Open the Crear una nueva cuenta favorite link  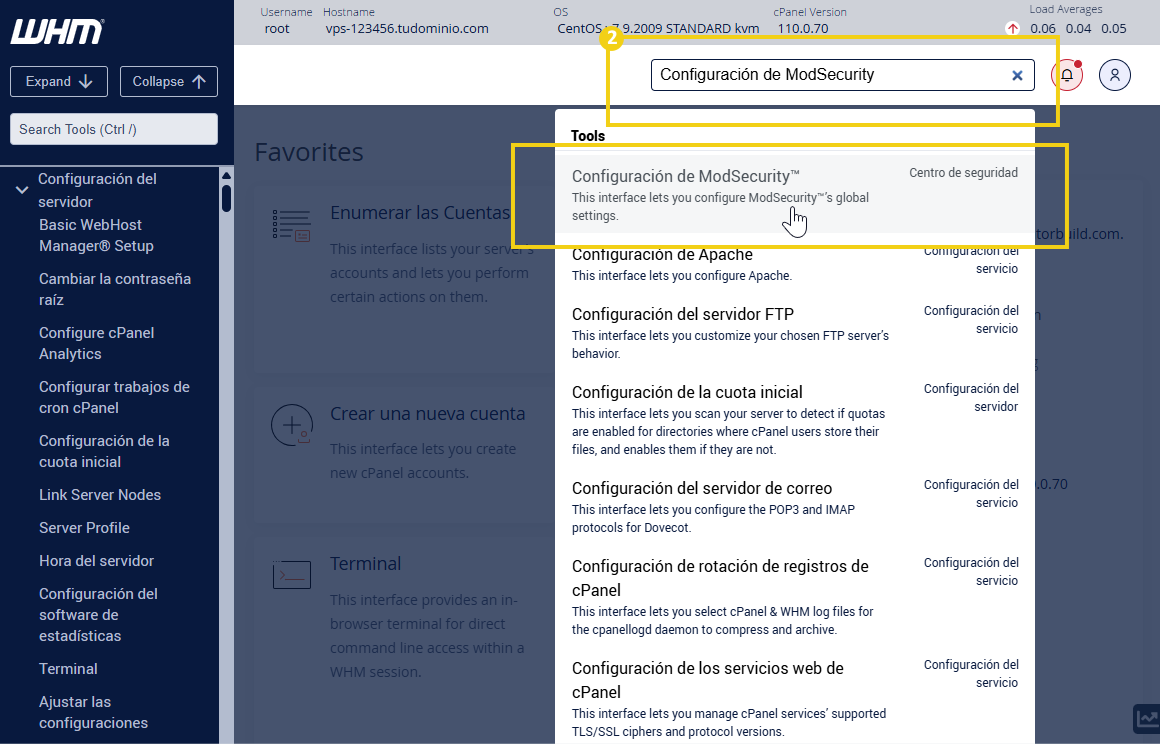(428, 413)
